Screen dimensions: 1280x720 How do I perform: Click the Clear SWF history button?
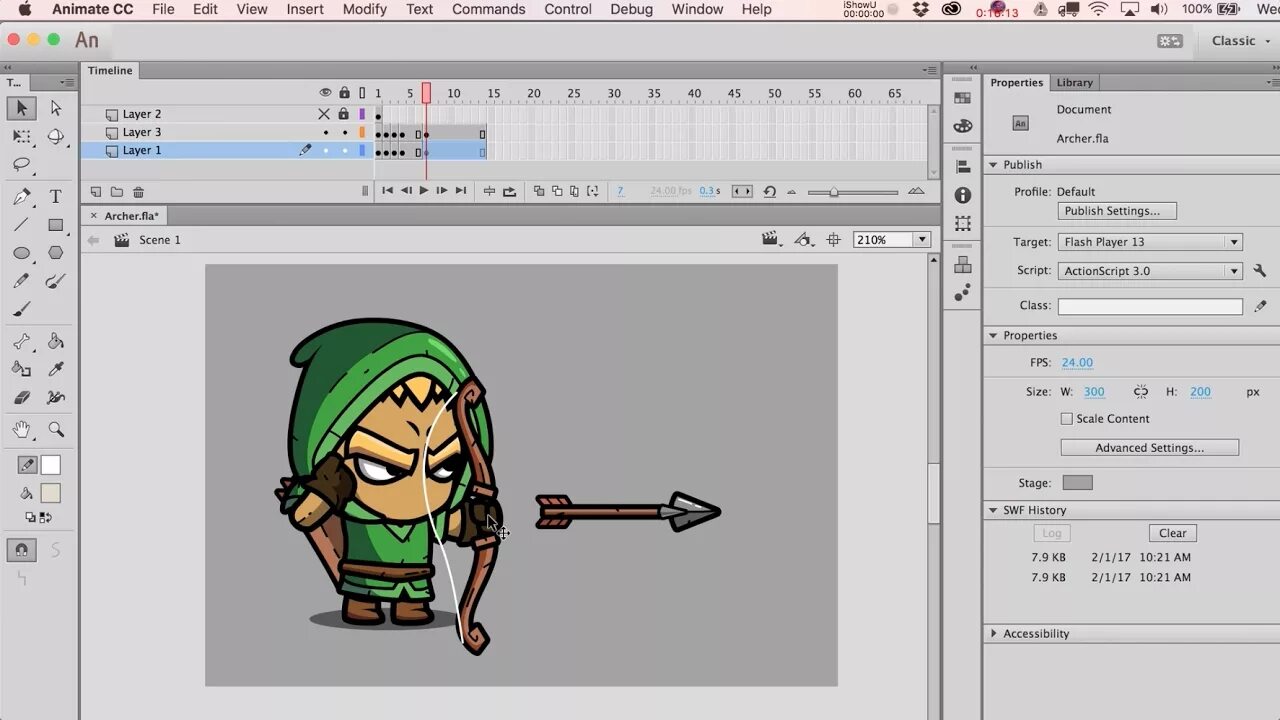point(1173,533)
